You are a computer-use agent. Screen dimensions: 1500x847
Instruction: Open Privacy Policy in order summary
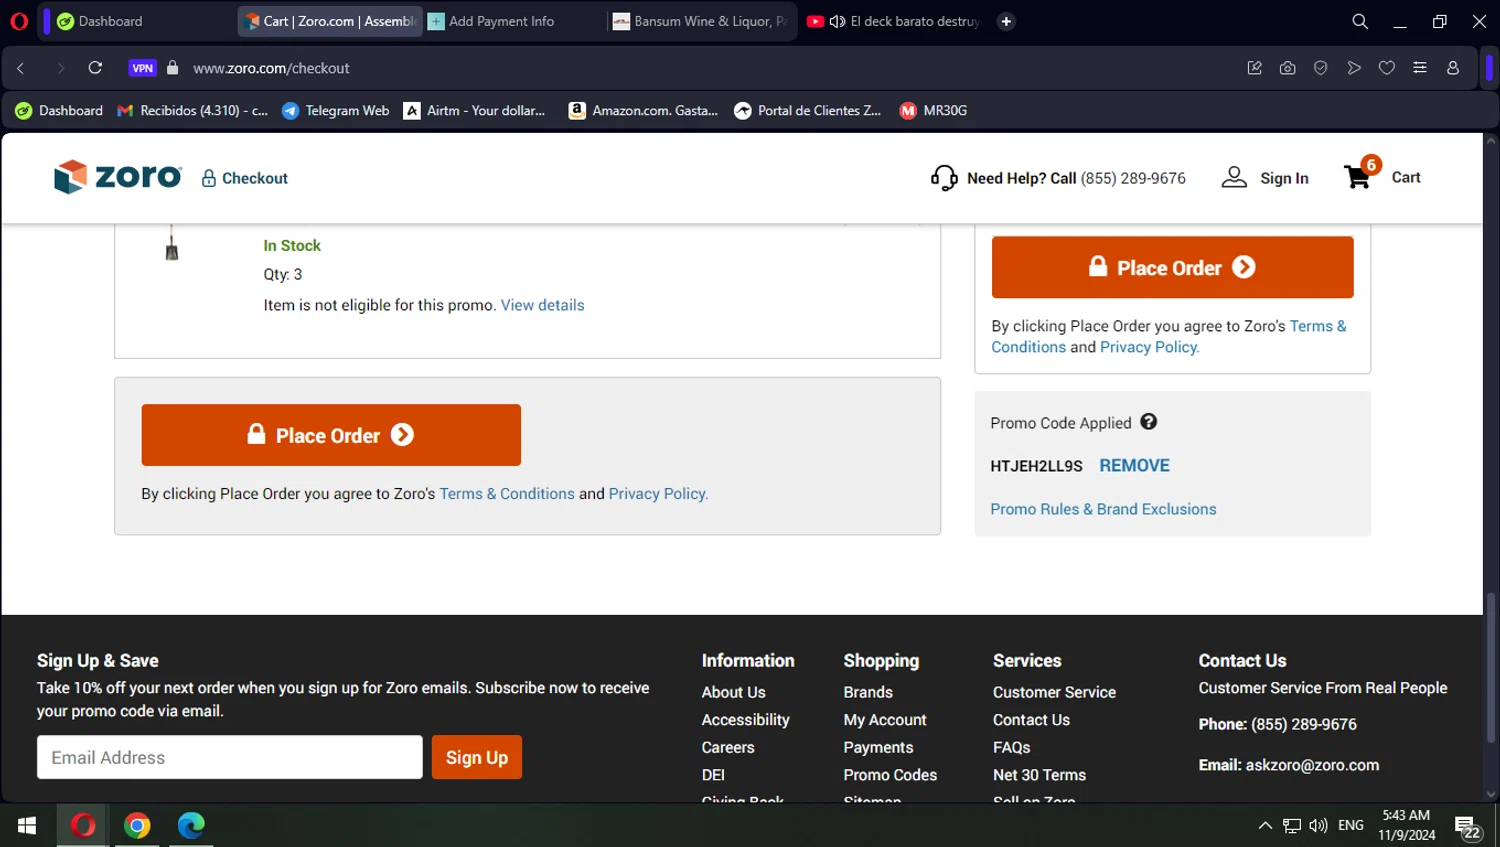[x=1150, y=347]
